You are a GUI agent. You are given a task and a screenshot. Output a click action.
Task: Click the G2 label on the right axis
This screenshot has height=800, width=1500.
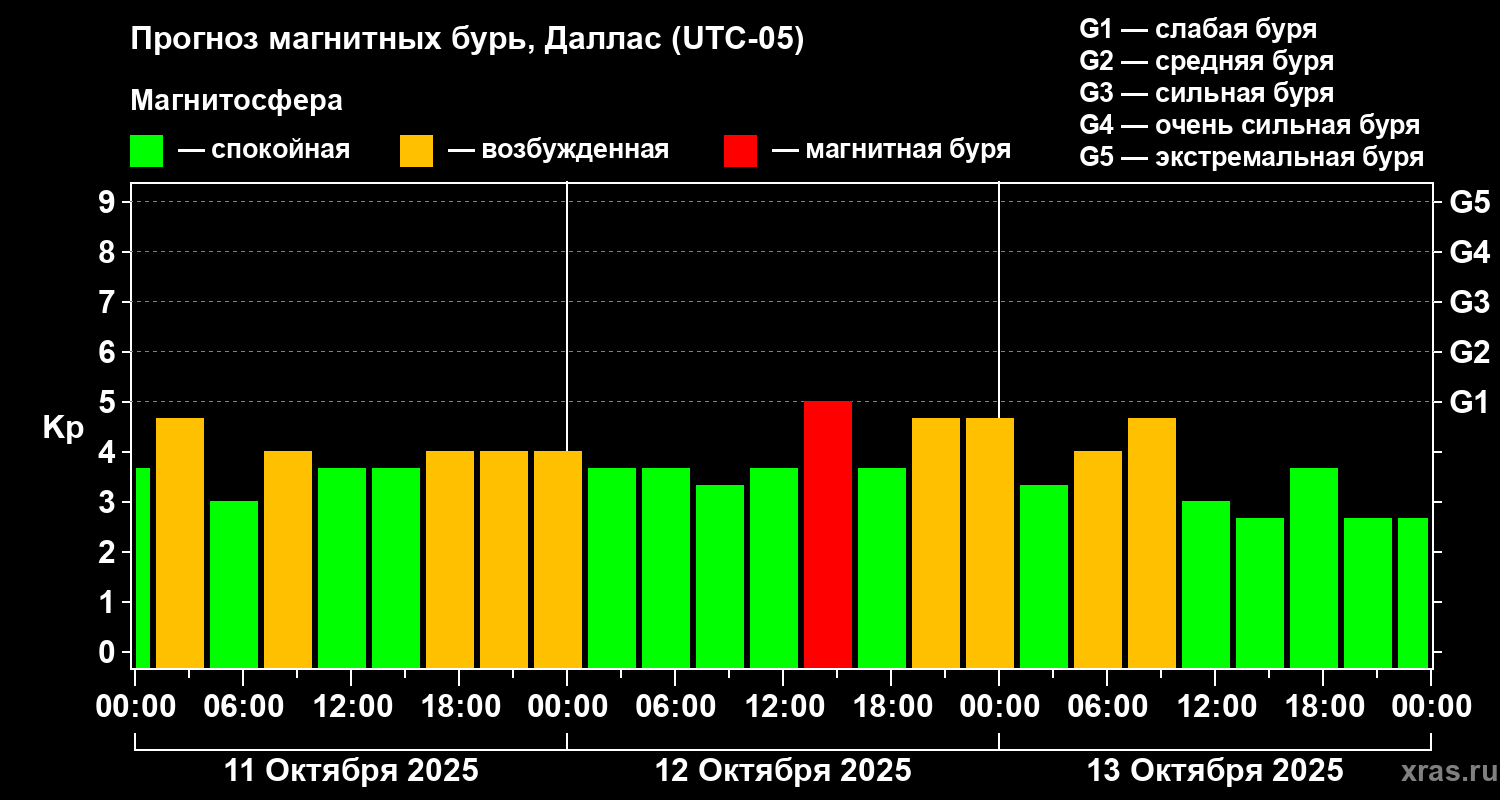pos(1470,352)
